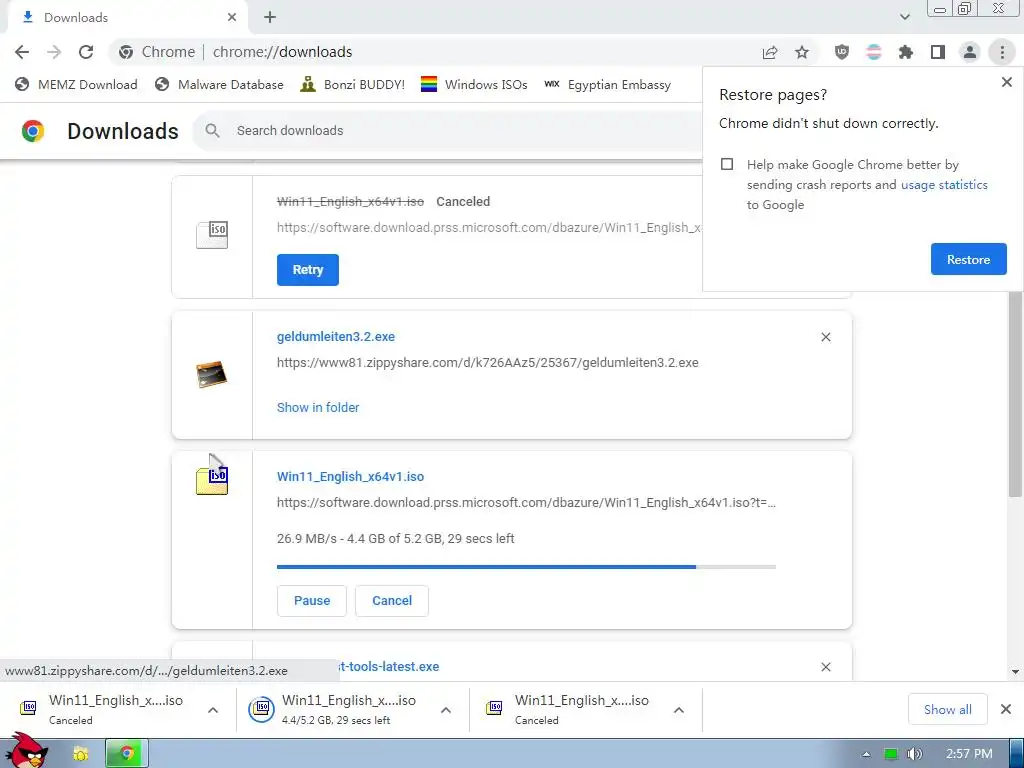Click the in-progress ISO file icon
1024x768 pixels.
pos(212,480)
